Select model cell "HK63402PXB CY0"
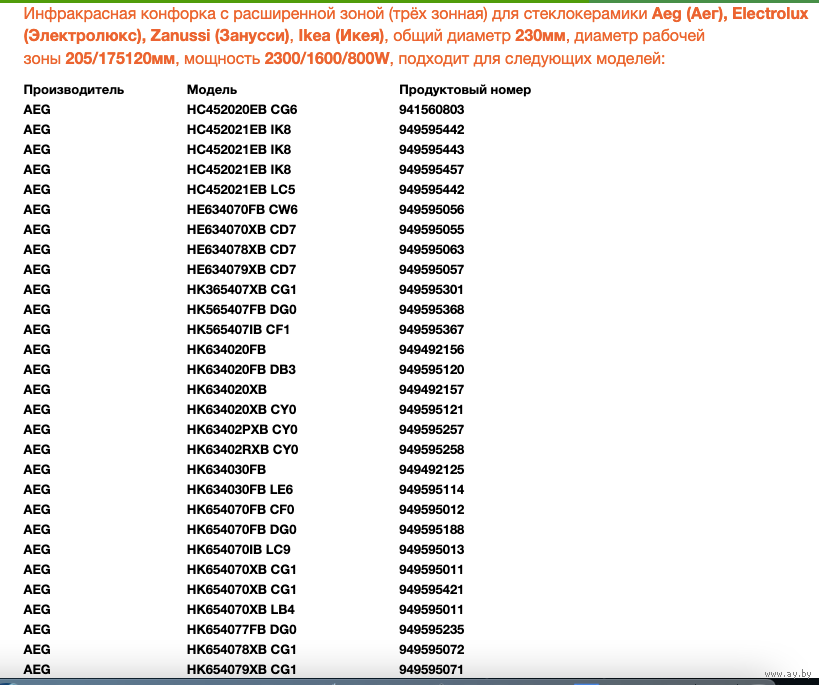 click(242, 429)
